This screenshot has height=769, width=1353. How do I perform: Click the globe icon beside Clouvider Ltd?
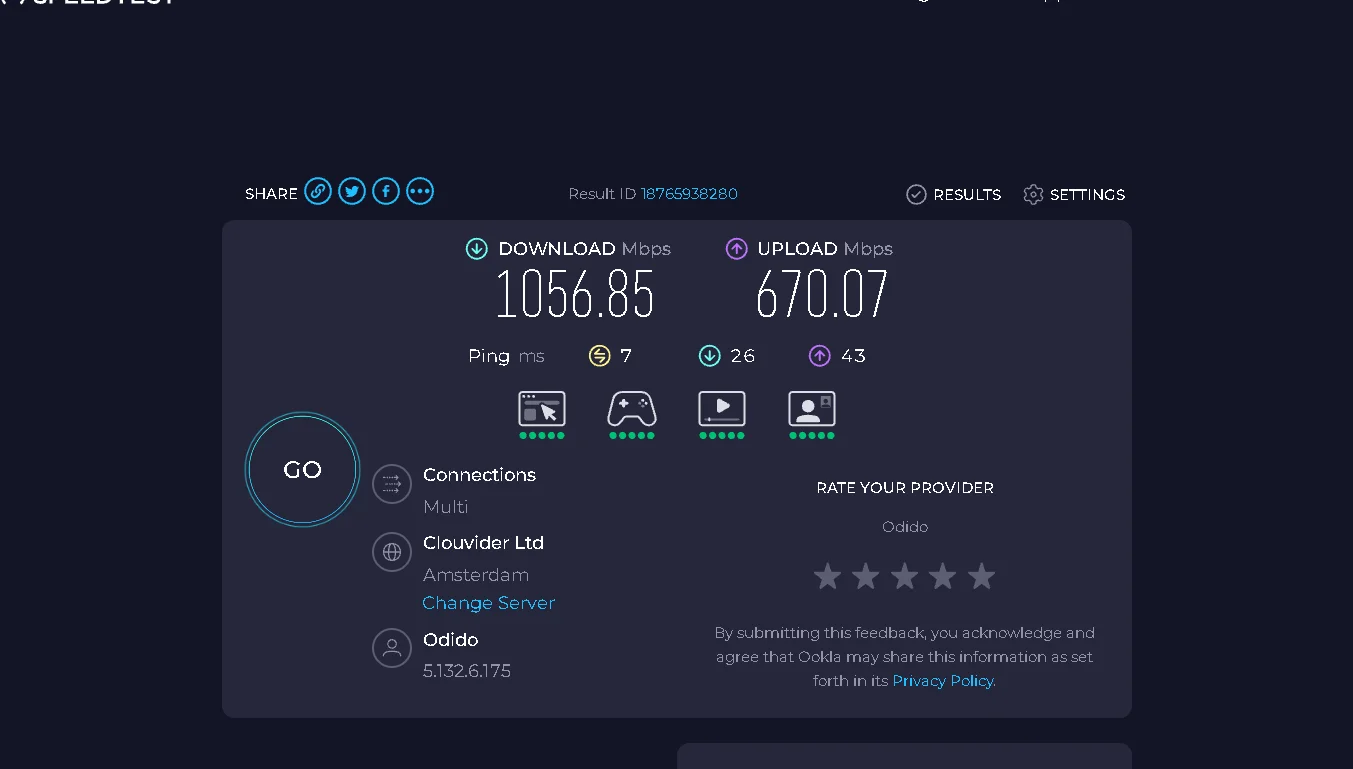tap(392, 552)
